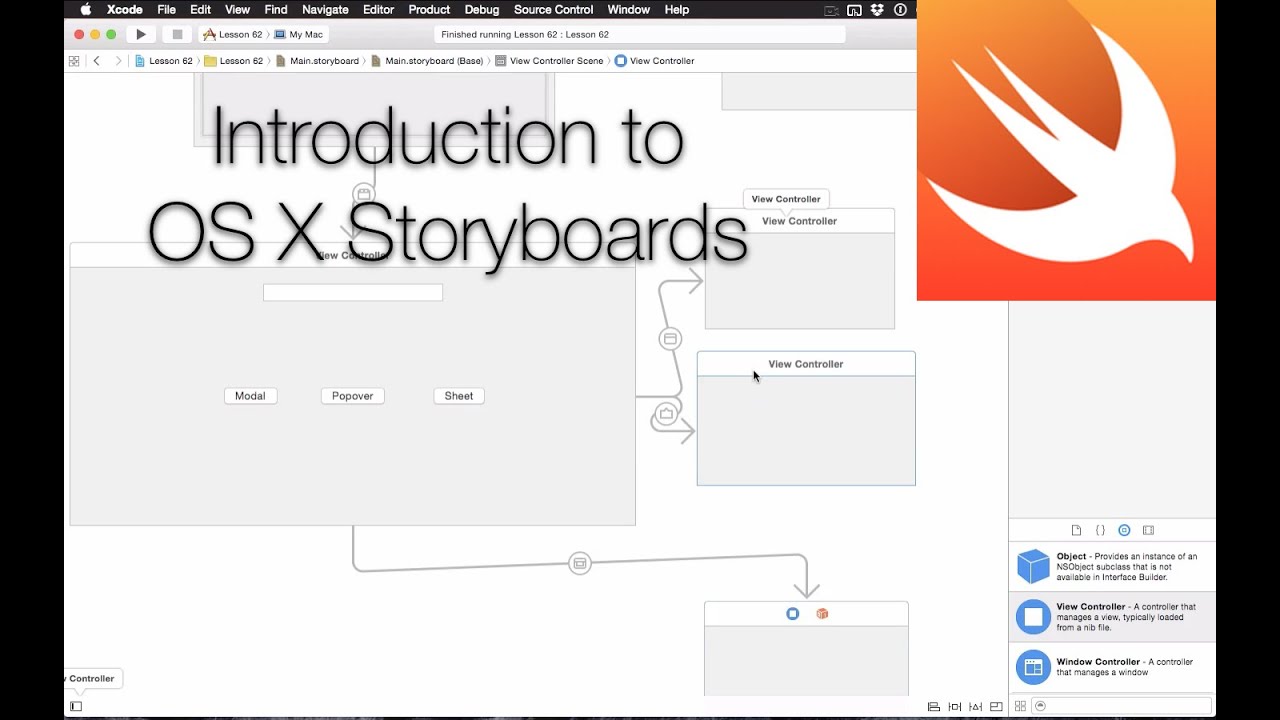
Task: Go back with the jump bar left arrow
Action: pyautogui.click(x=96, y=61)
